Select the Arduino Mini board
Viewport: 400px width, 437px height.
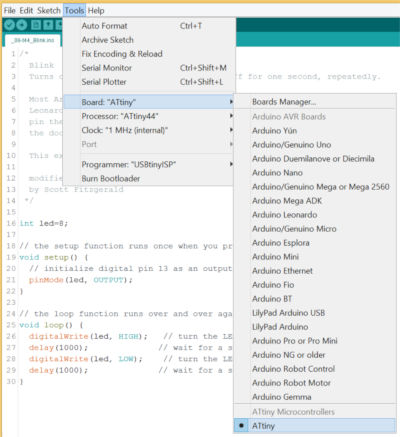click(315, 257)
